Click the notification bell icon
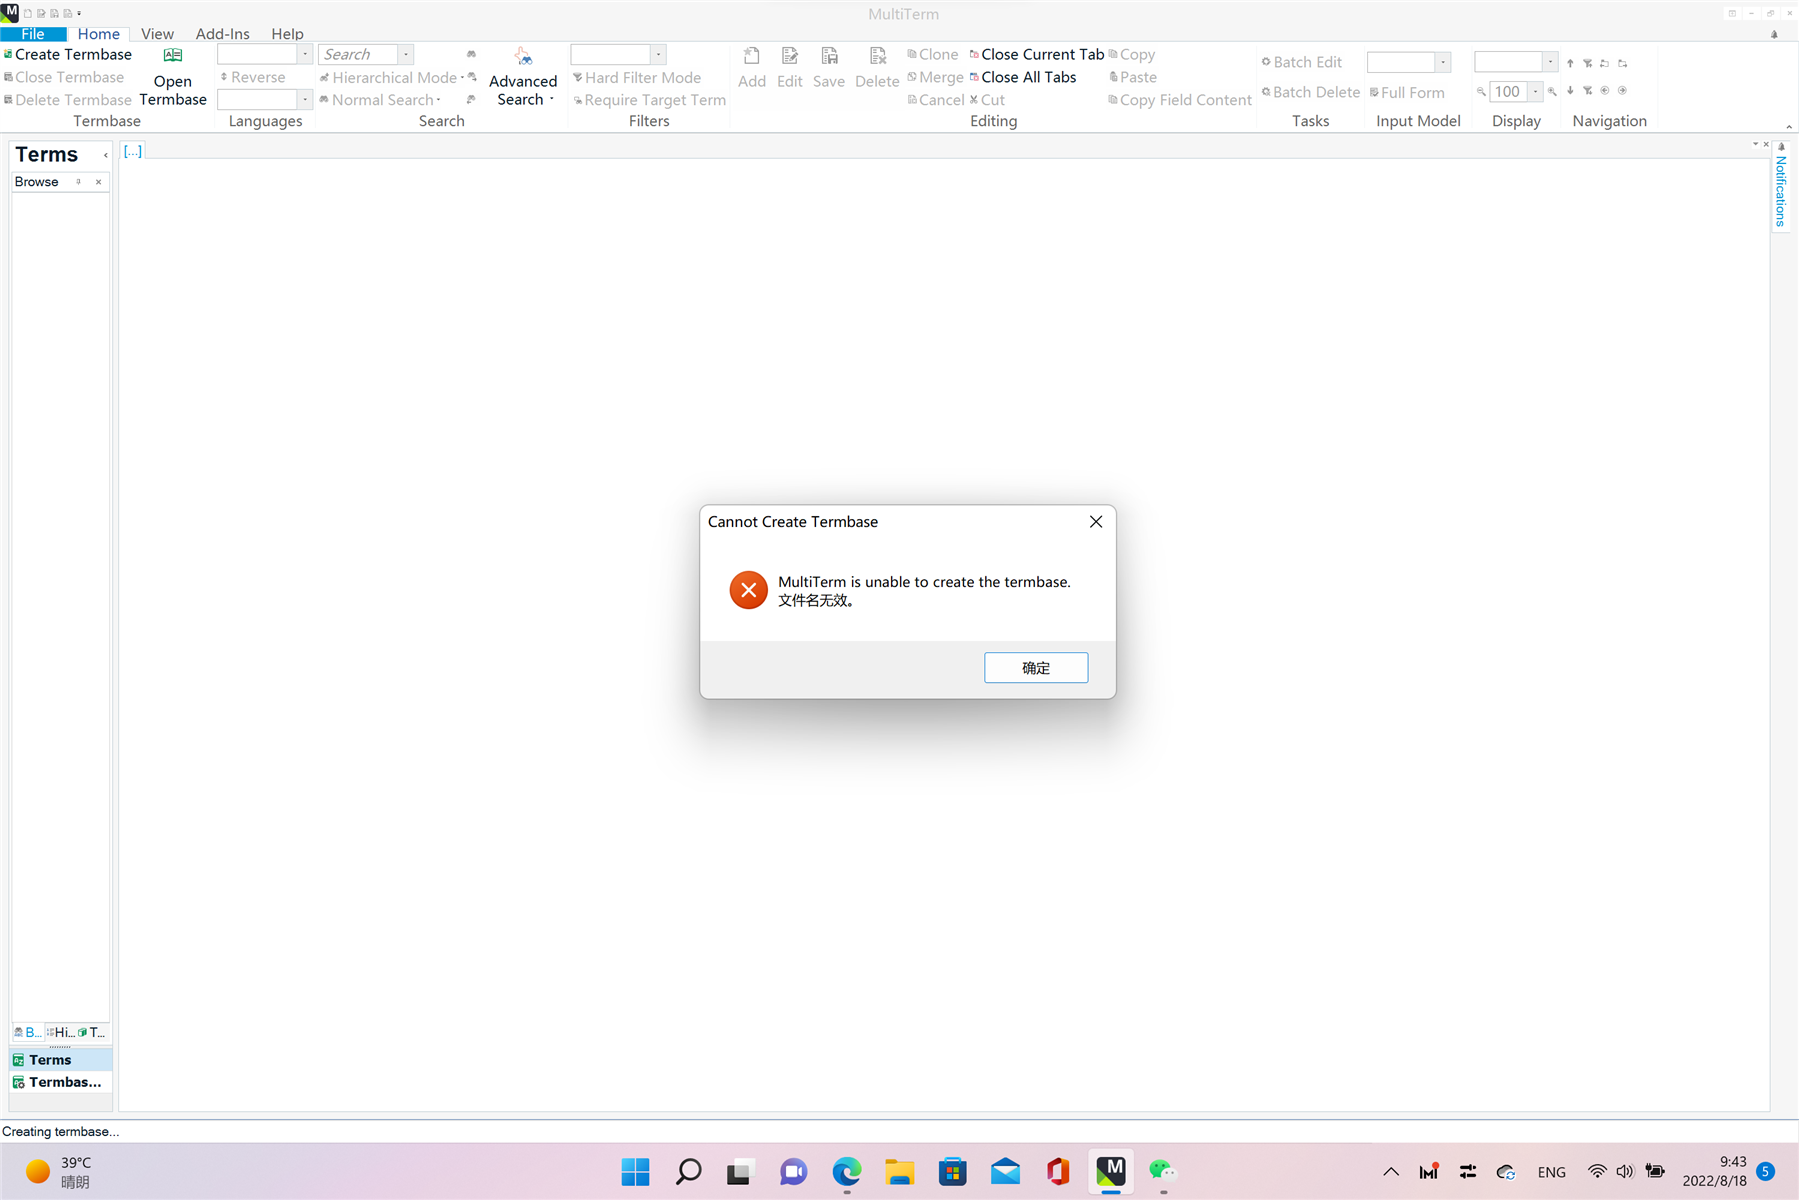This screenshot has width=1799, height=1200. (1774, 34)
